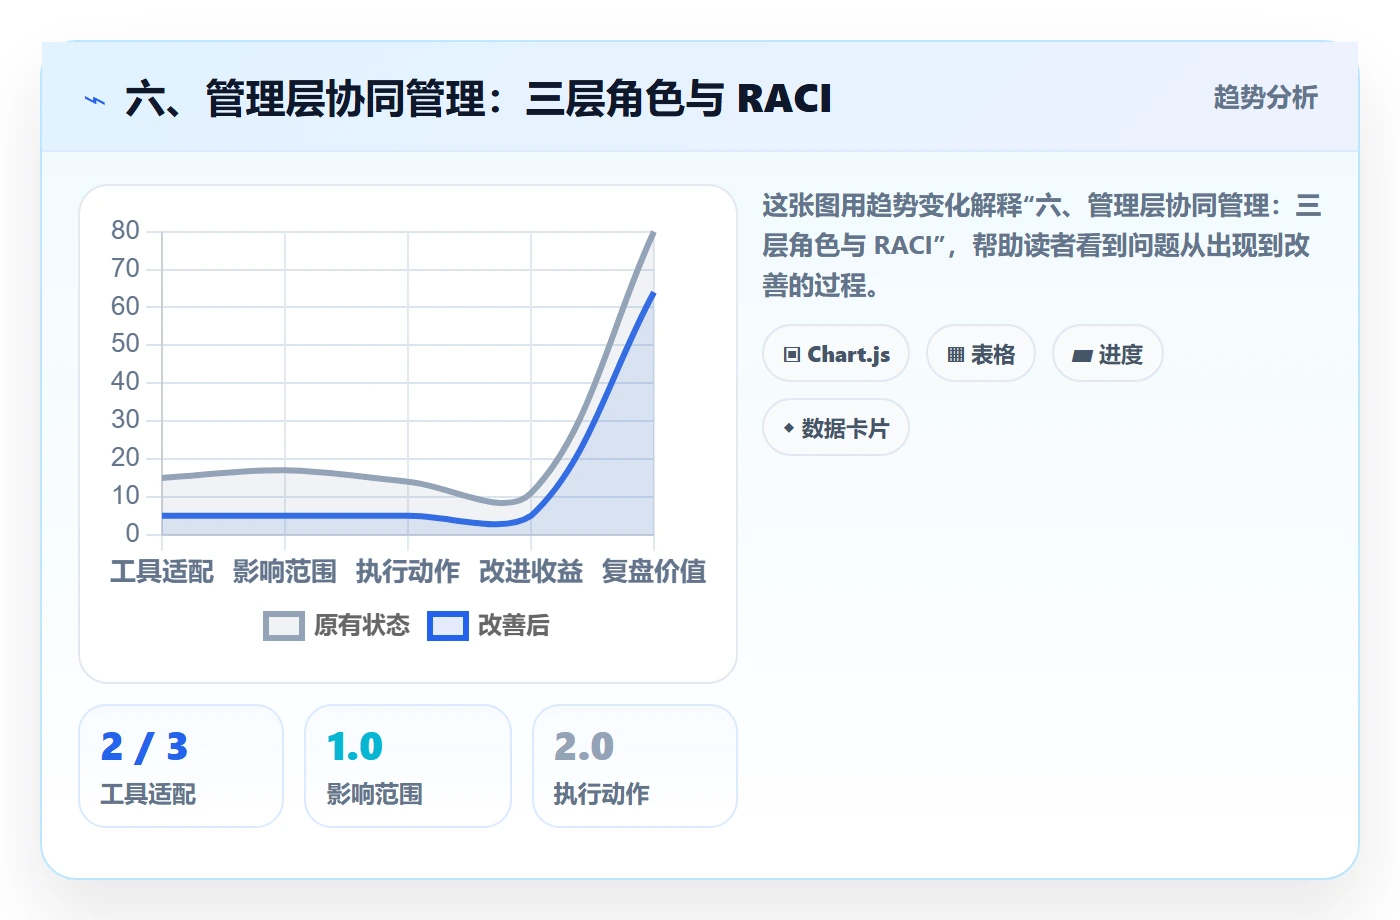The height and width of the screenshot is (920, 1400).
Task: Click the 40 y-axis value
Action: point(125,382)
